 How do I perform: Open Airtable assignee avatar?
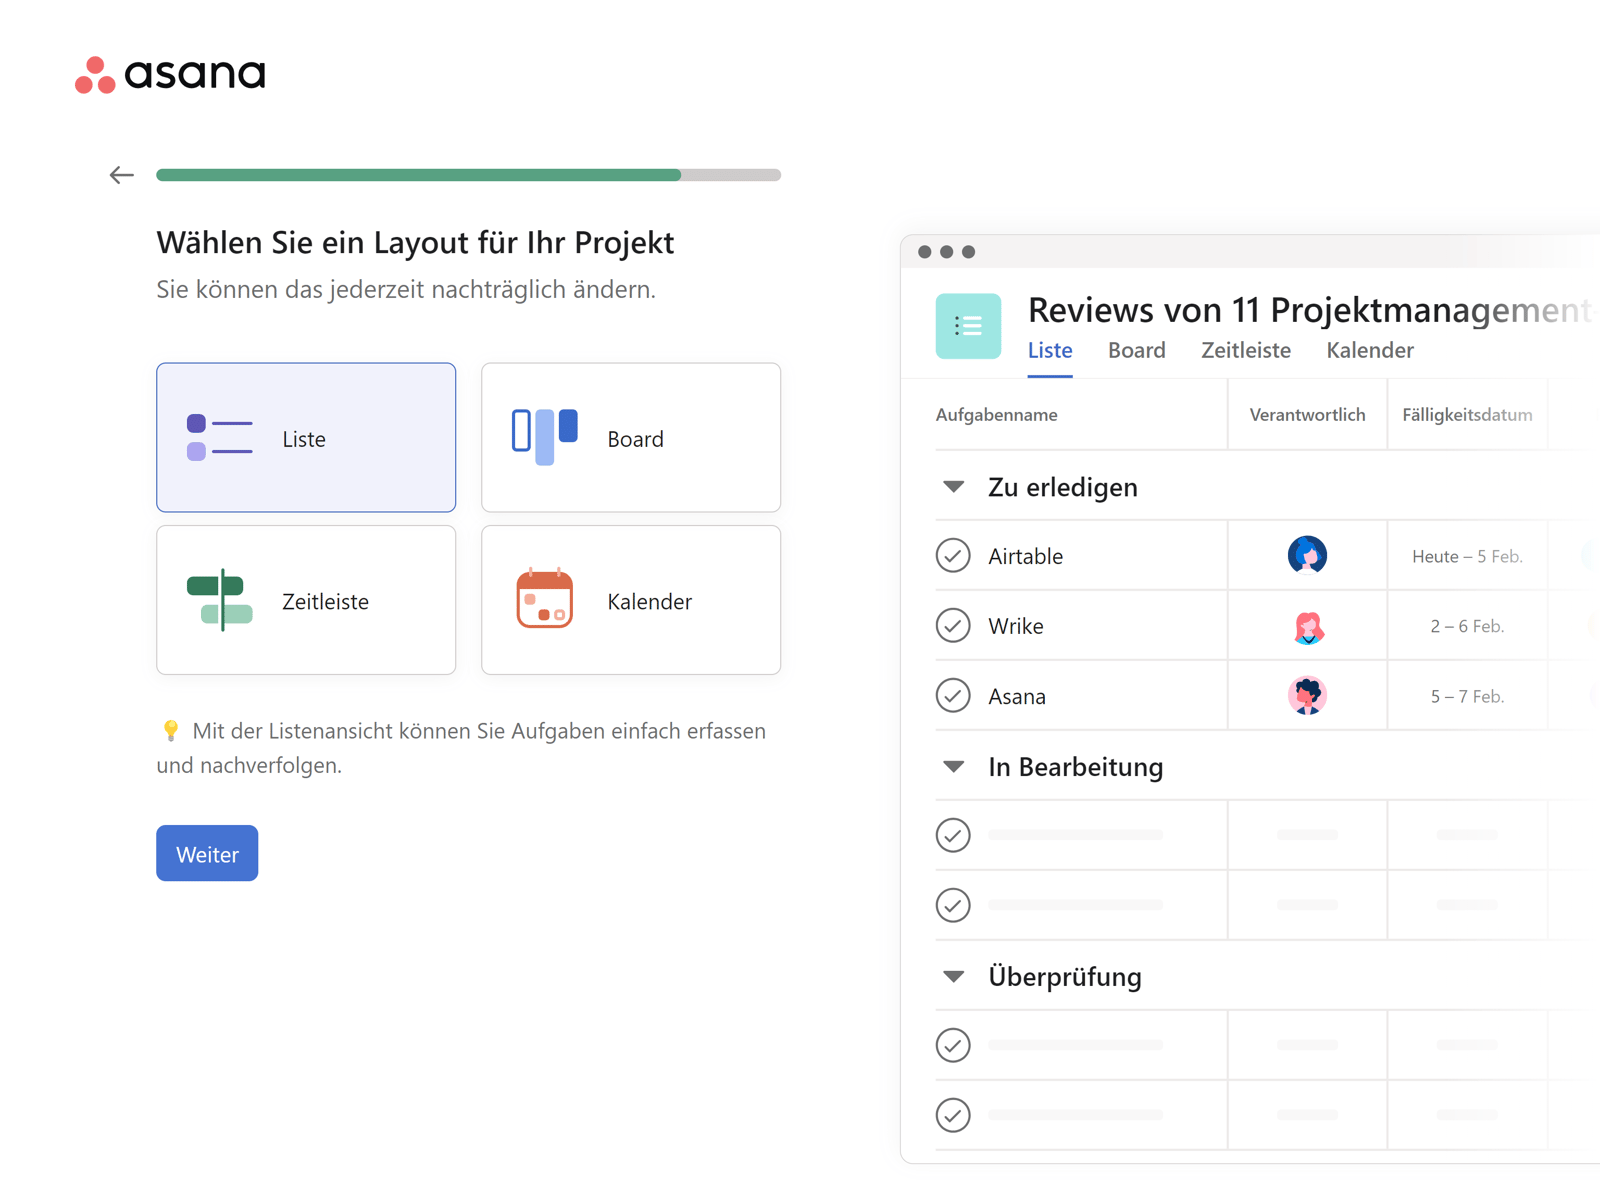[1307, 556]
